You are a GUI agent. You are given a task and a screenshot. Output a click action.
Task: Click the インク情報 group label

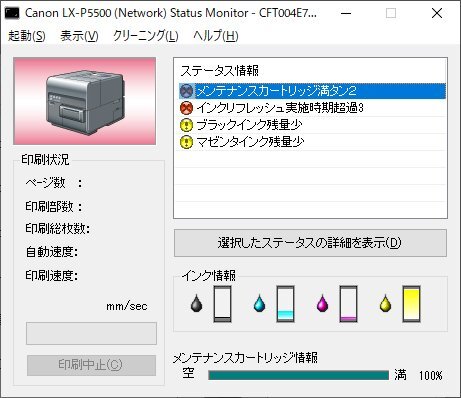tap(209, 276)
